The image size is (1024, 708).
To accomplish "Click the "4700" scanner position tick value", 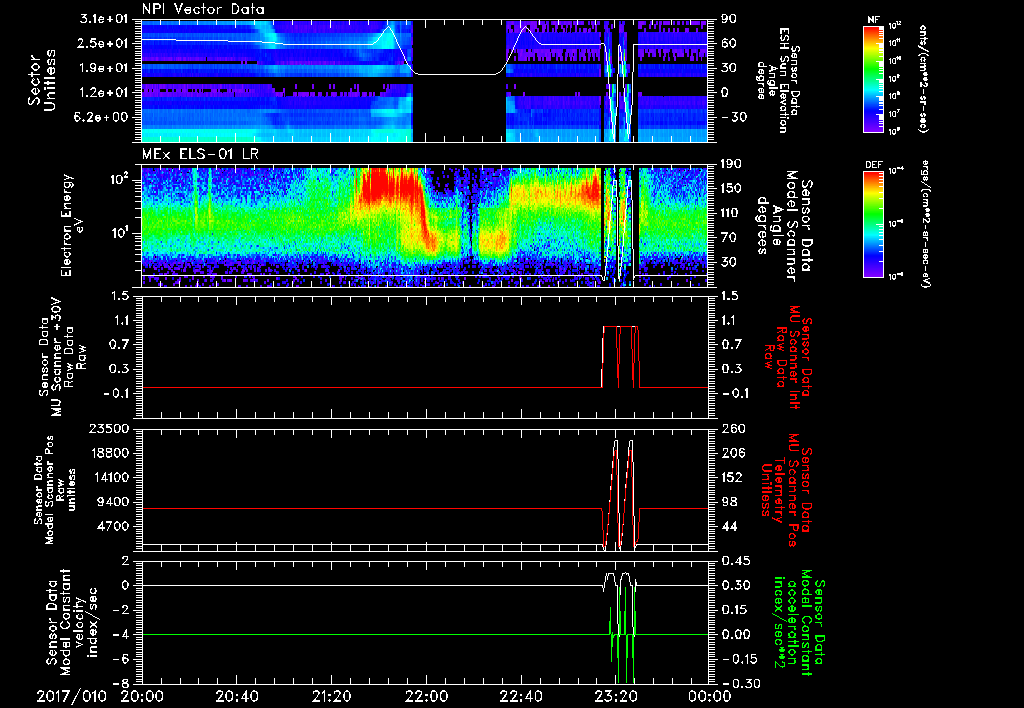I will (113, 526).
